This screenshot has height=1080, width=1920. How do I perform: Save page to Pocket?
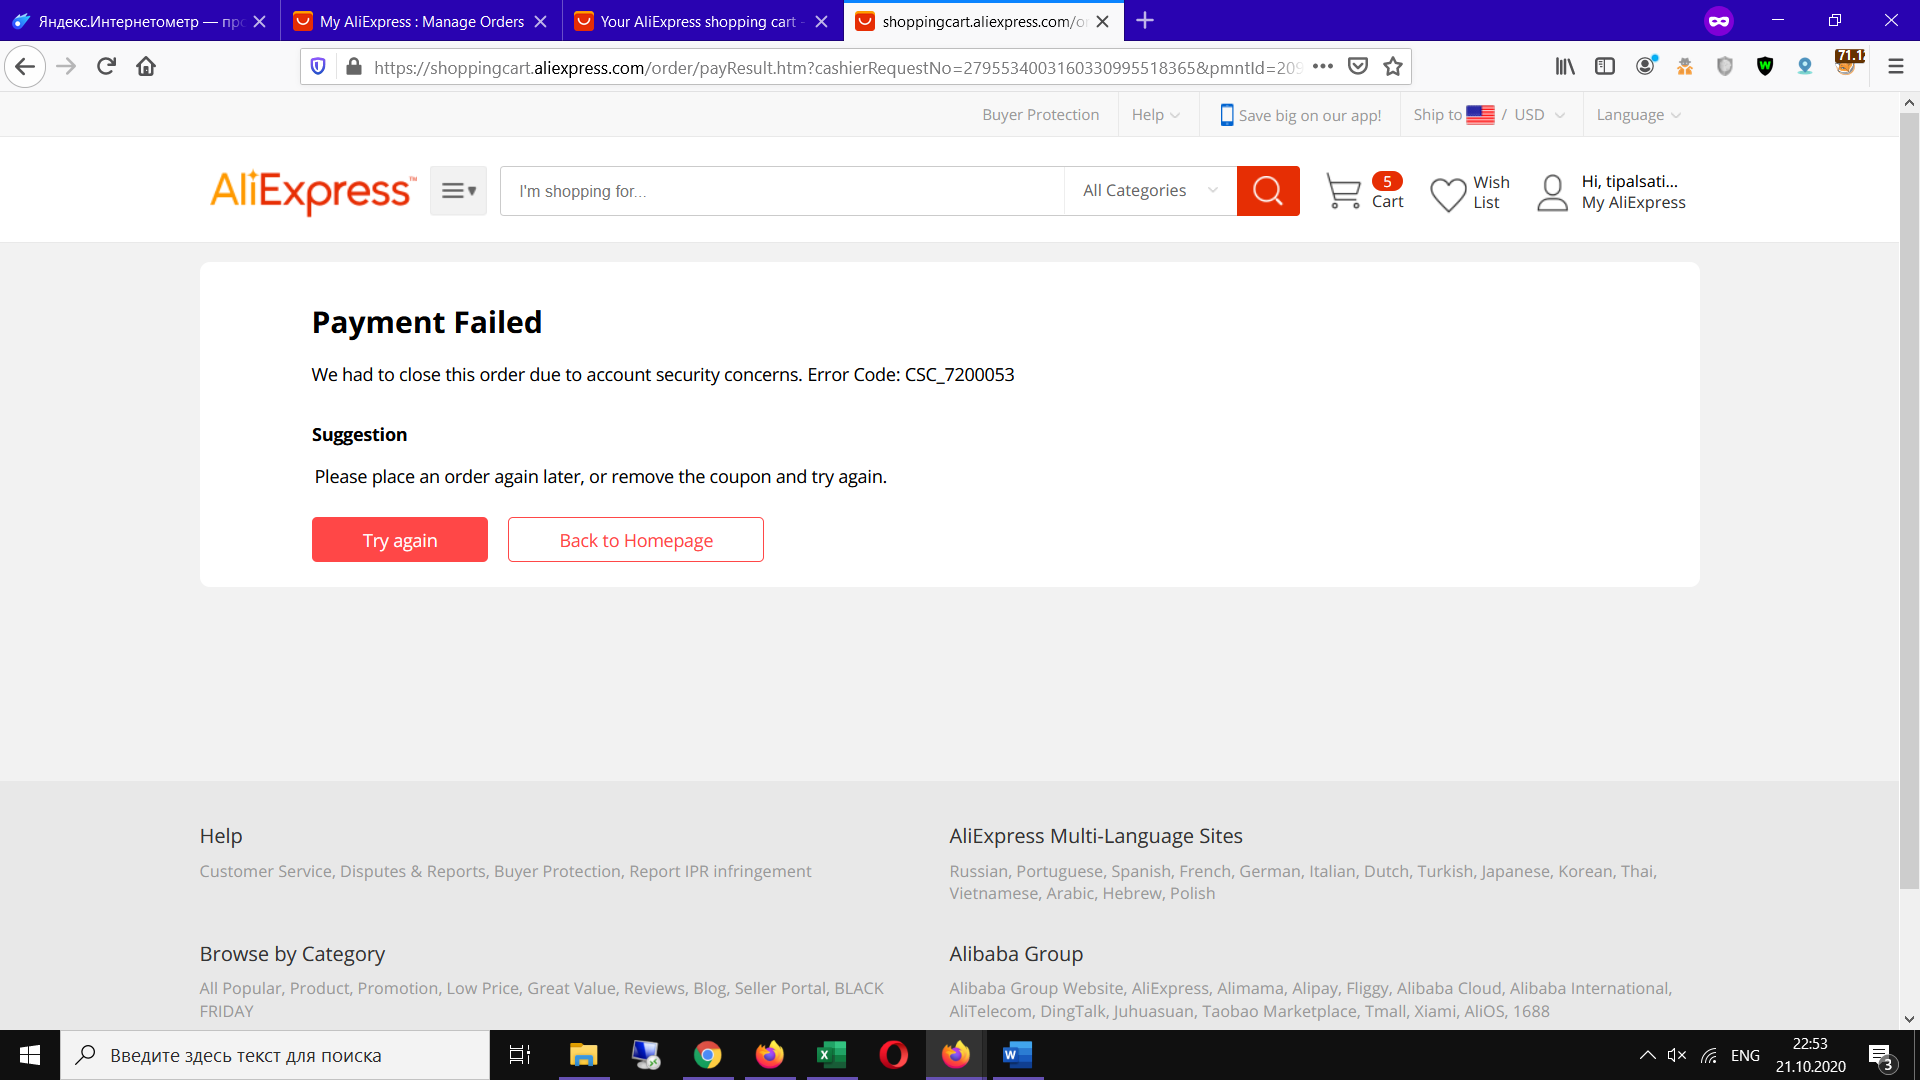coord(1358,67)
